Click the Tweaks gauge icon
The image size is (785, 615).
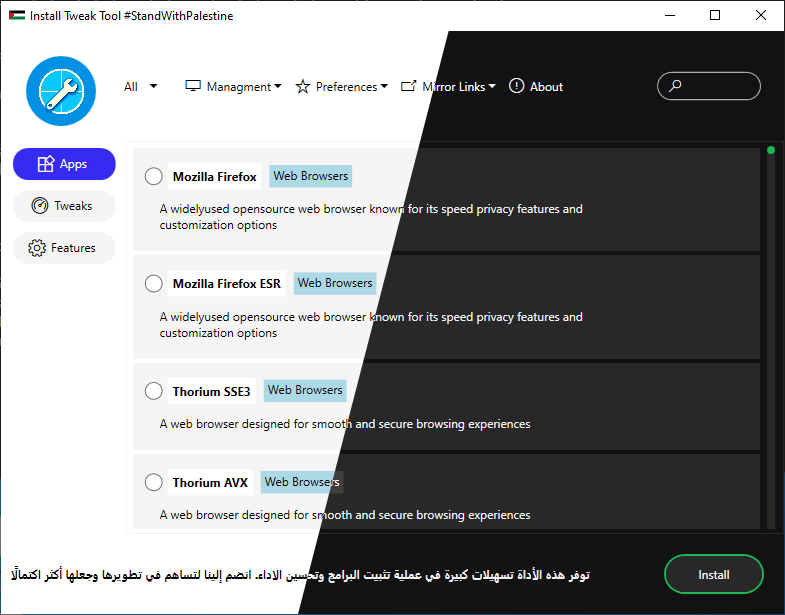click(x=40, y=206)
